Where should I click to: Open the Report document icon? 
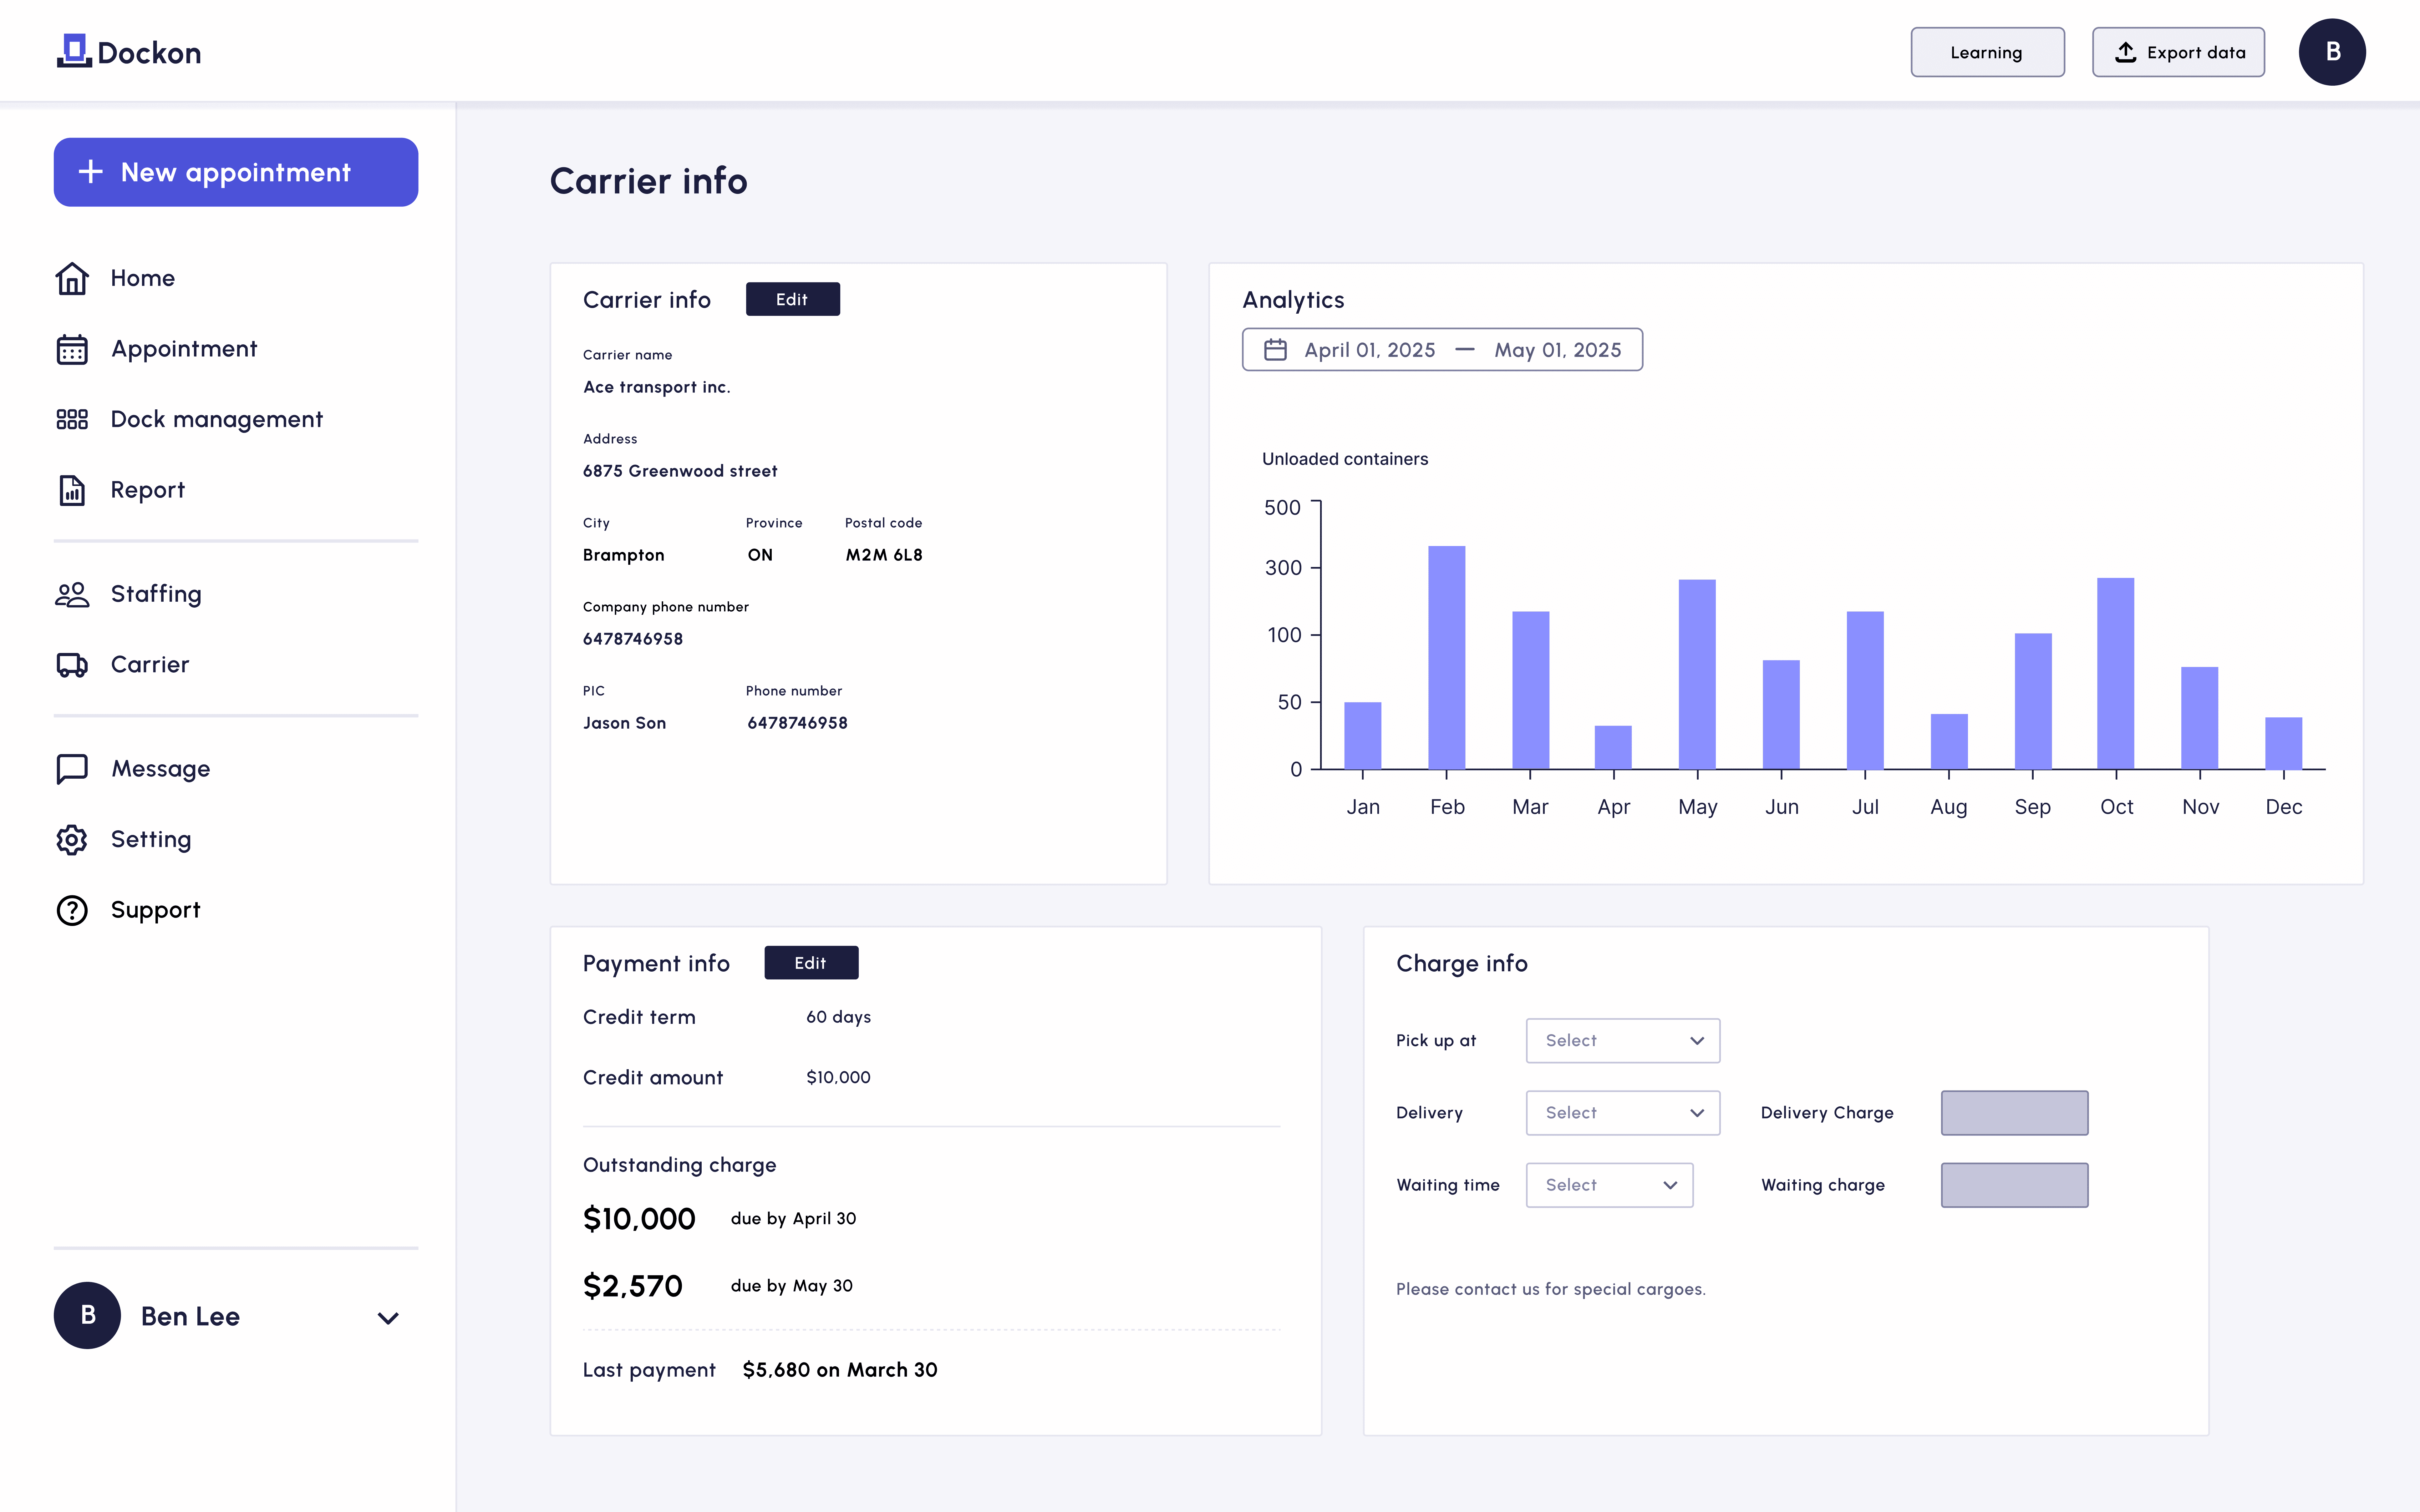tap(72, 490)
